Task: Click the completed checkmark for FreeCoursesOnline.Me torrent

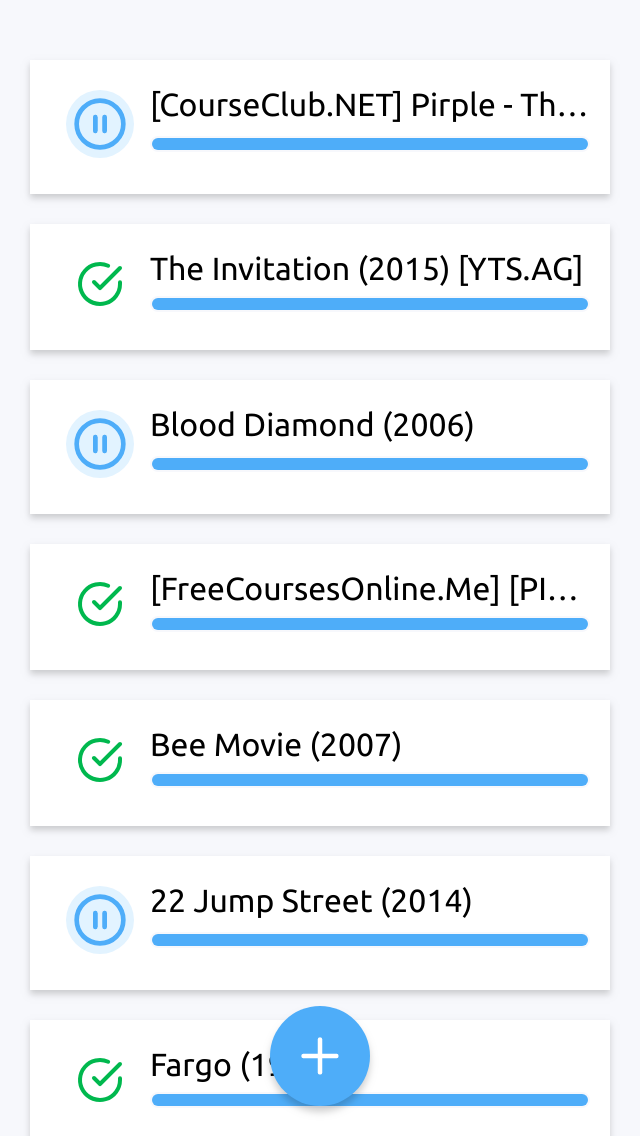Action: coord(100,604)
